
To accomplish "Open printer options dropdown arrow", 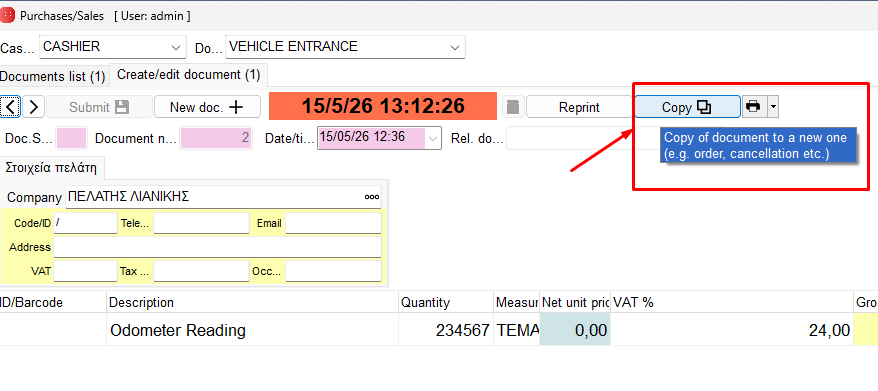I will [x=773, y=106].
